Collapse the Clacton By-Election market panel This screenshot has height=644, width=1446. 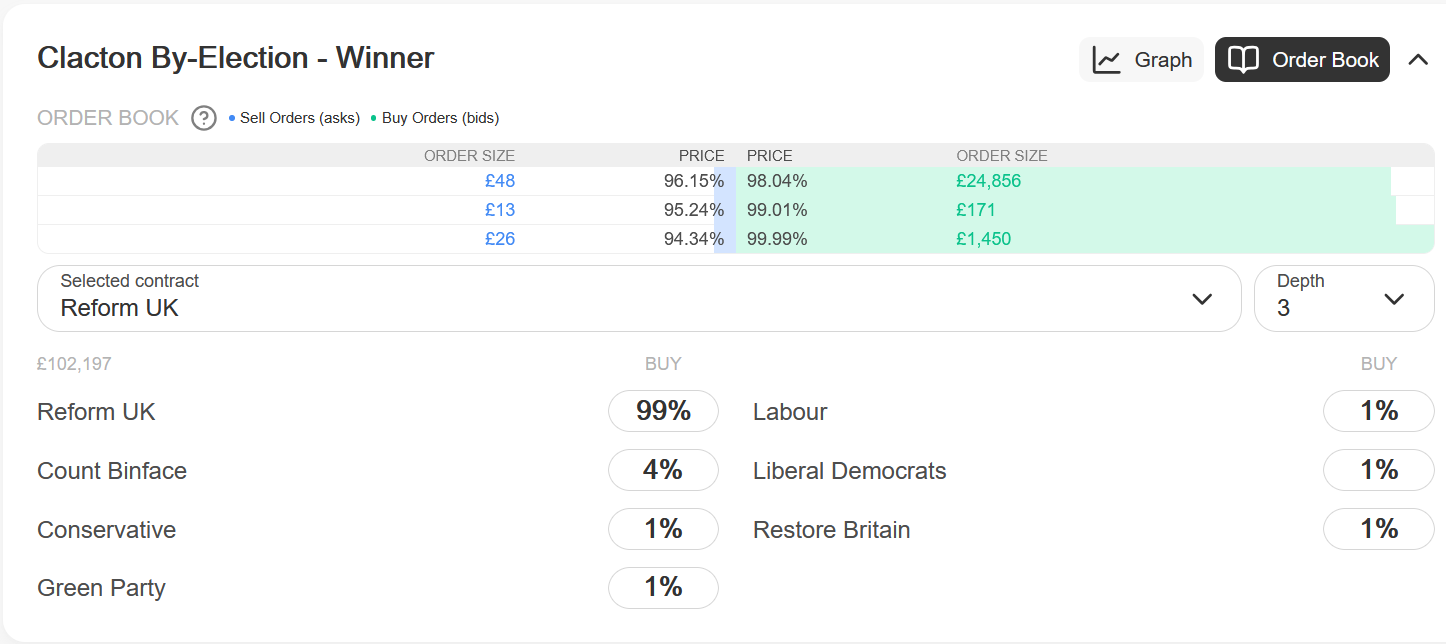(x=1418, y=60)
